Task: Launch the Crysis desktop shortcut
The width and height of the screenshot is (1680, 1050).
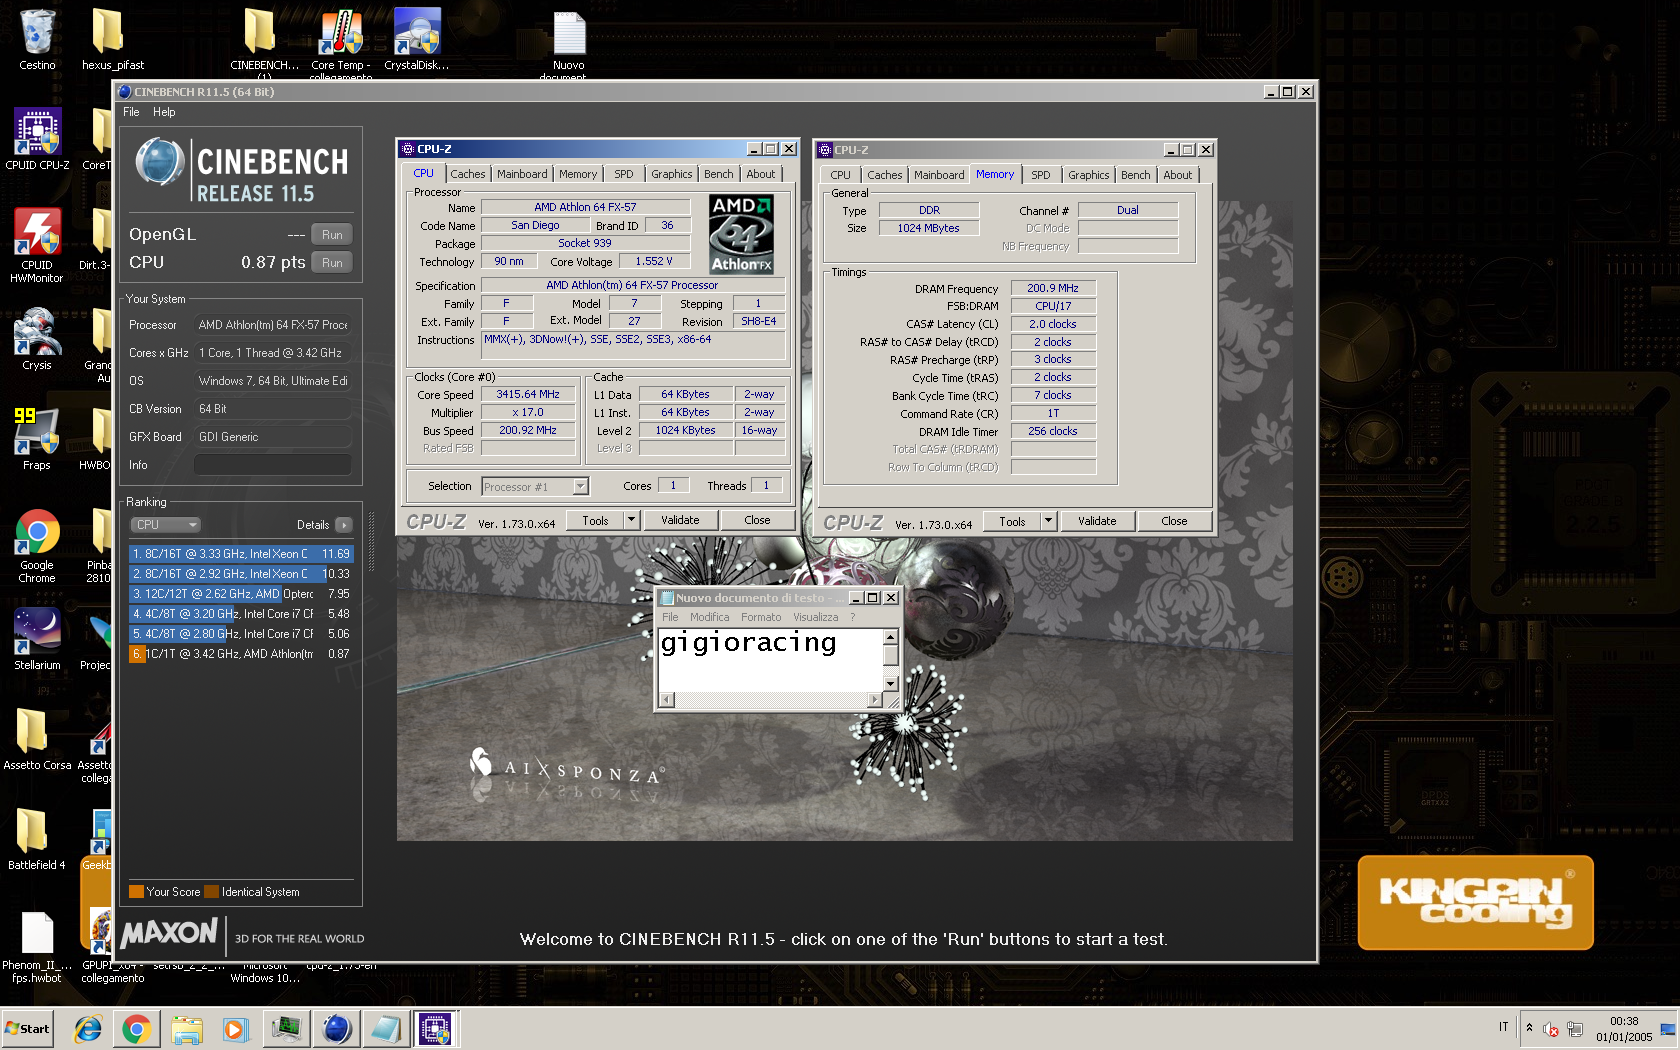Action: point(37,338)
